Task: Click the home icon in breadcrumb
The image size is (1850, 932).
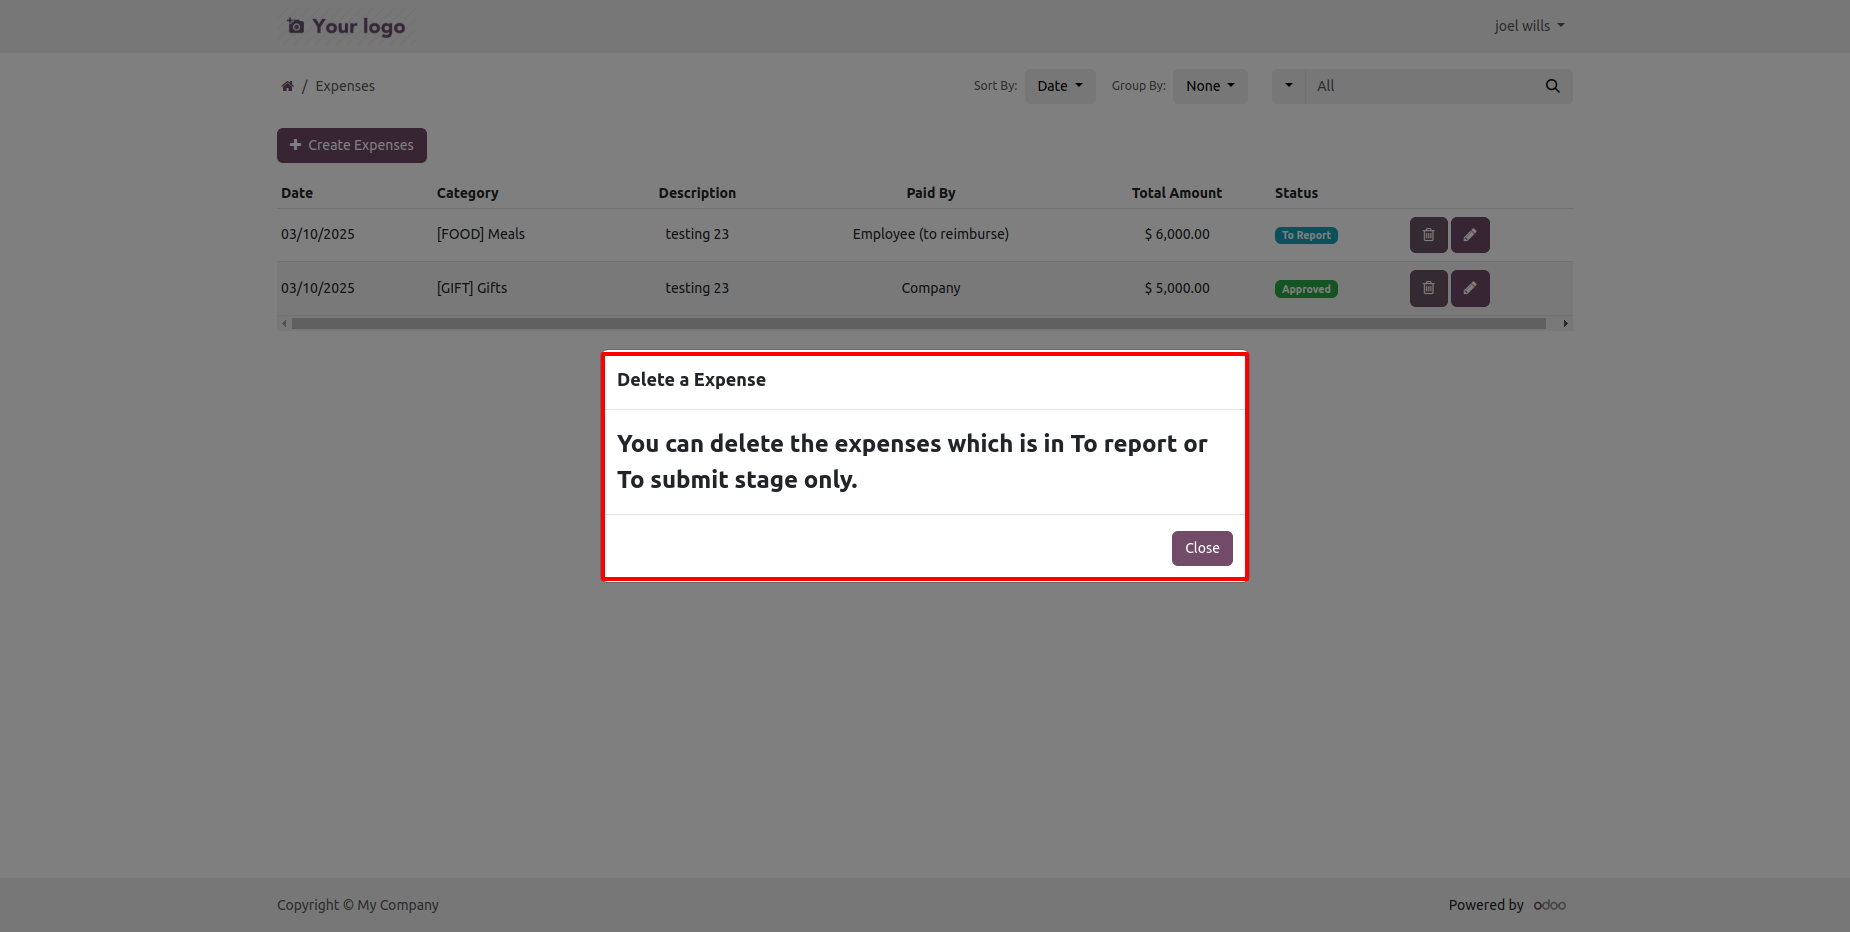Action: click(x=287, y=86)
